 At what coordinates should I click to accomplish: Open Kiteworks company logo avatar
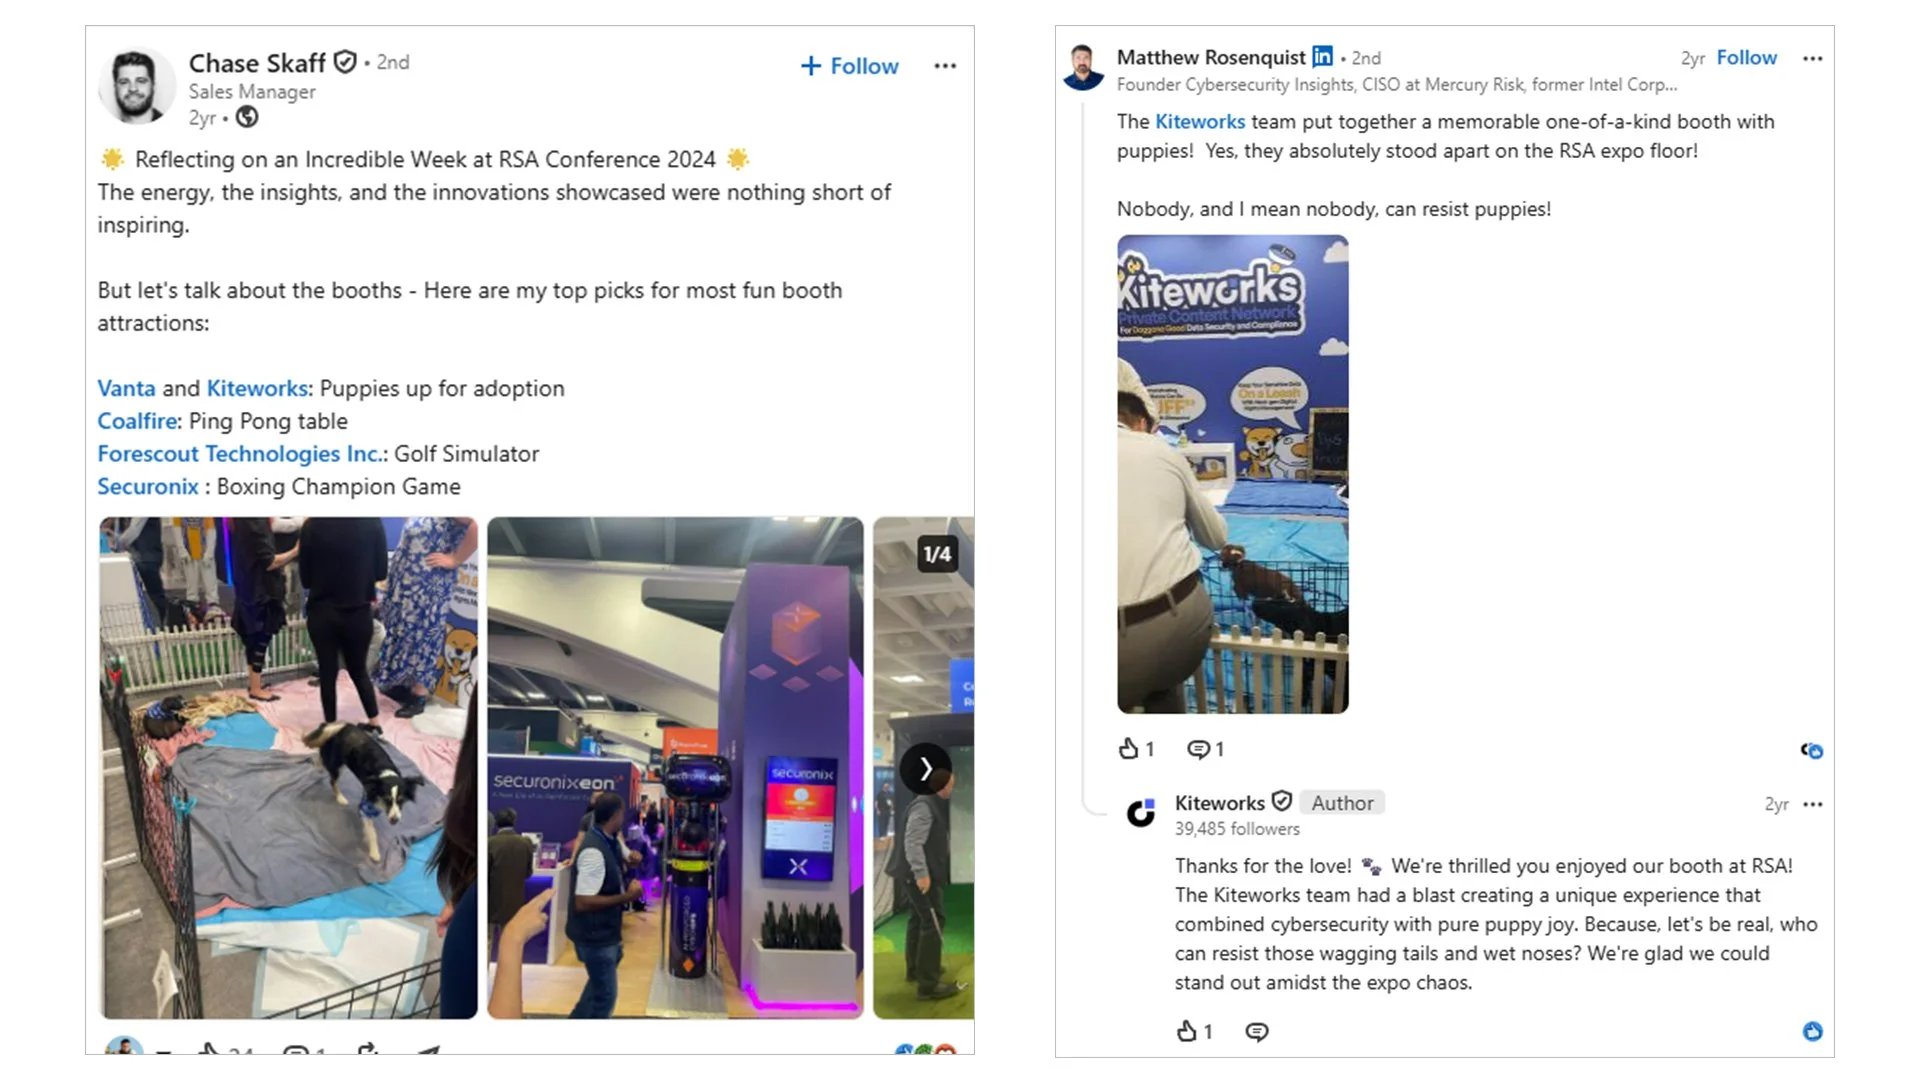(1141, 812)
